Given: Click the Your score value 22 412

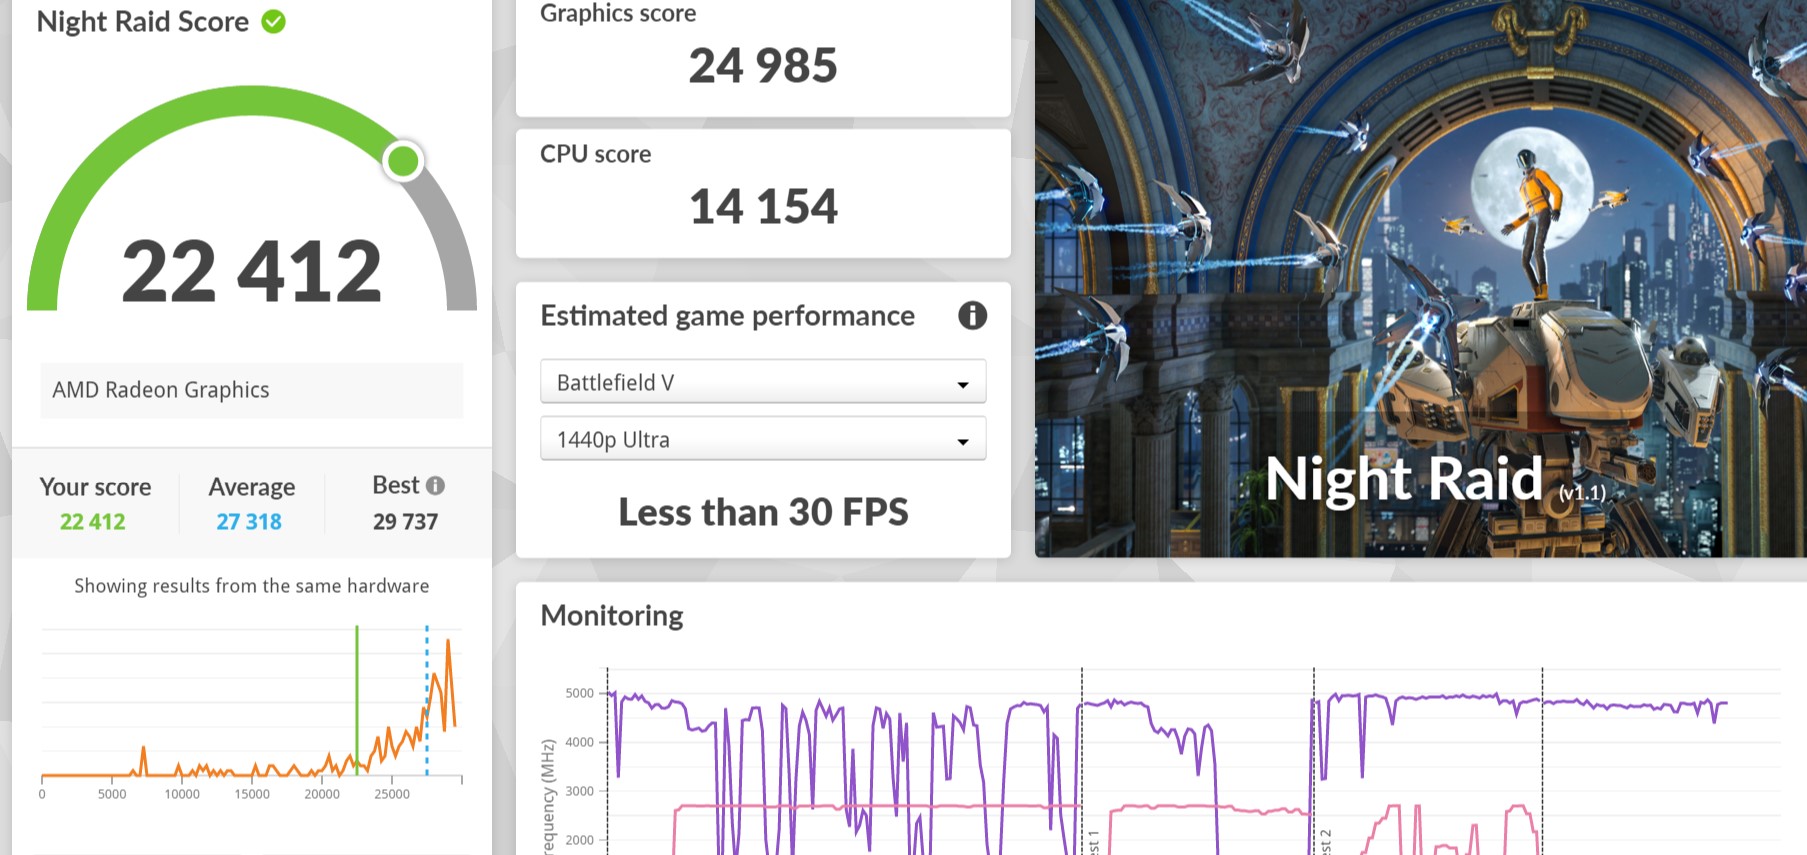Looking at the screenshot, I should (x=93, y=522).
